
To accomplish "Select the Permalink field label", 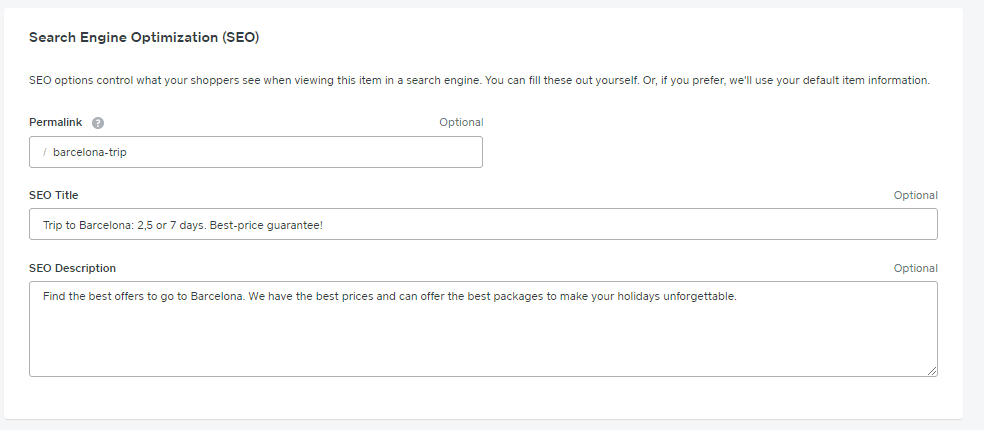I will click(x=55, y=122).
